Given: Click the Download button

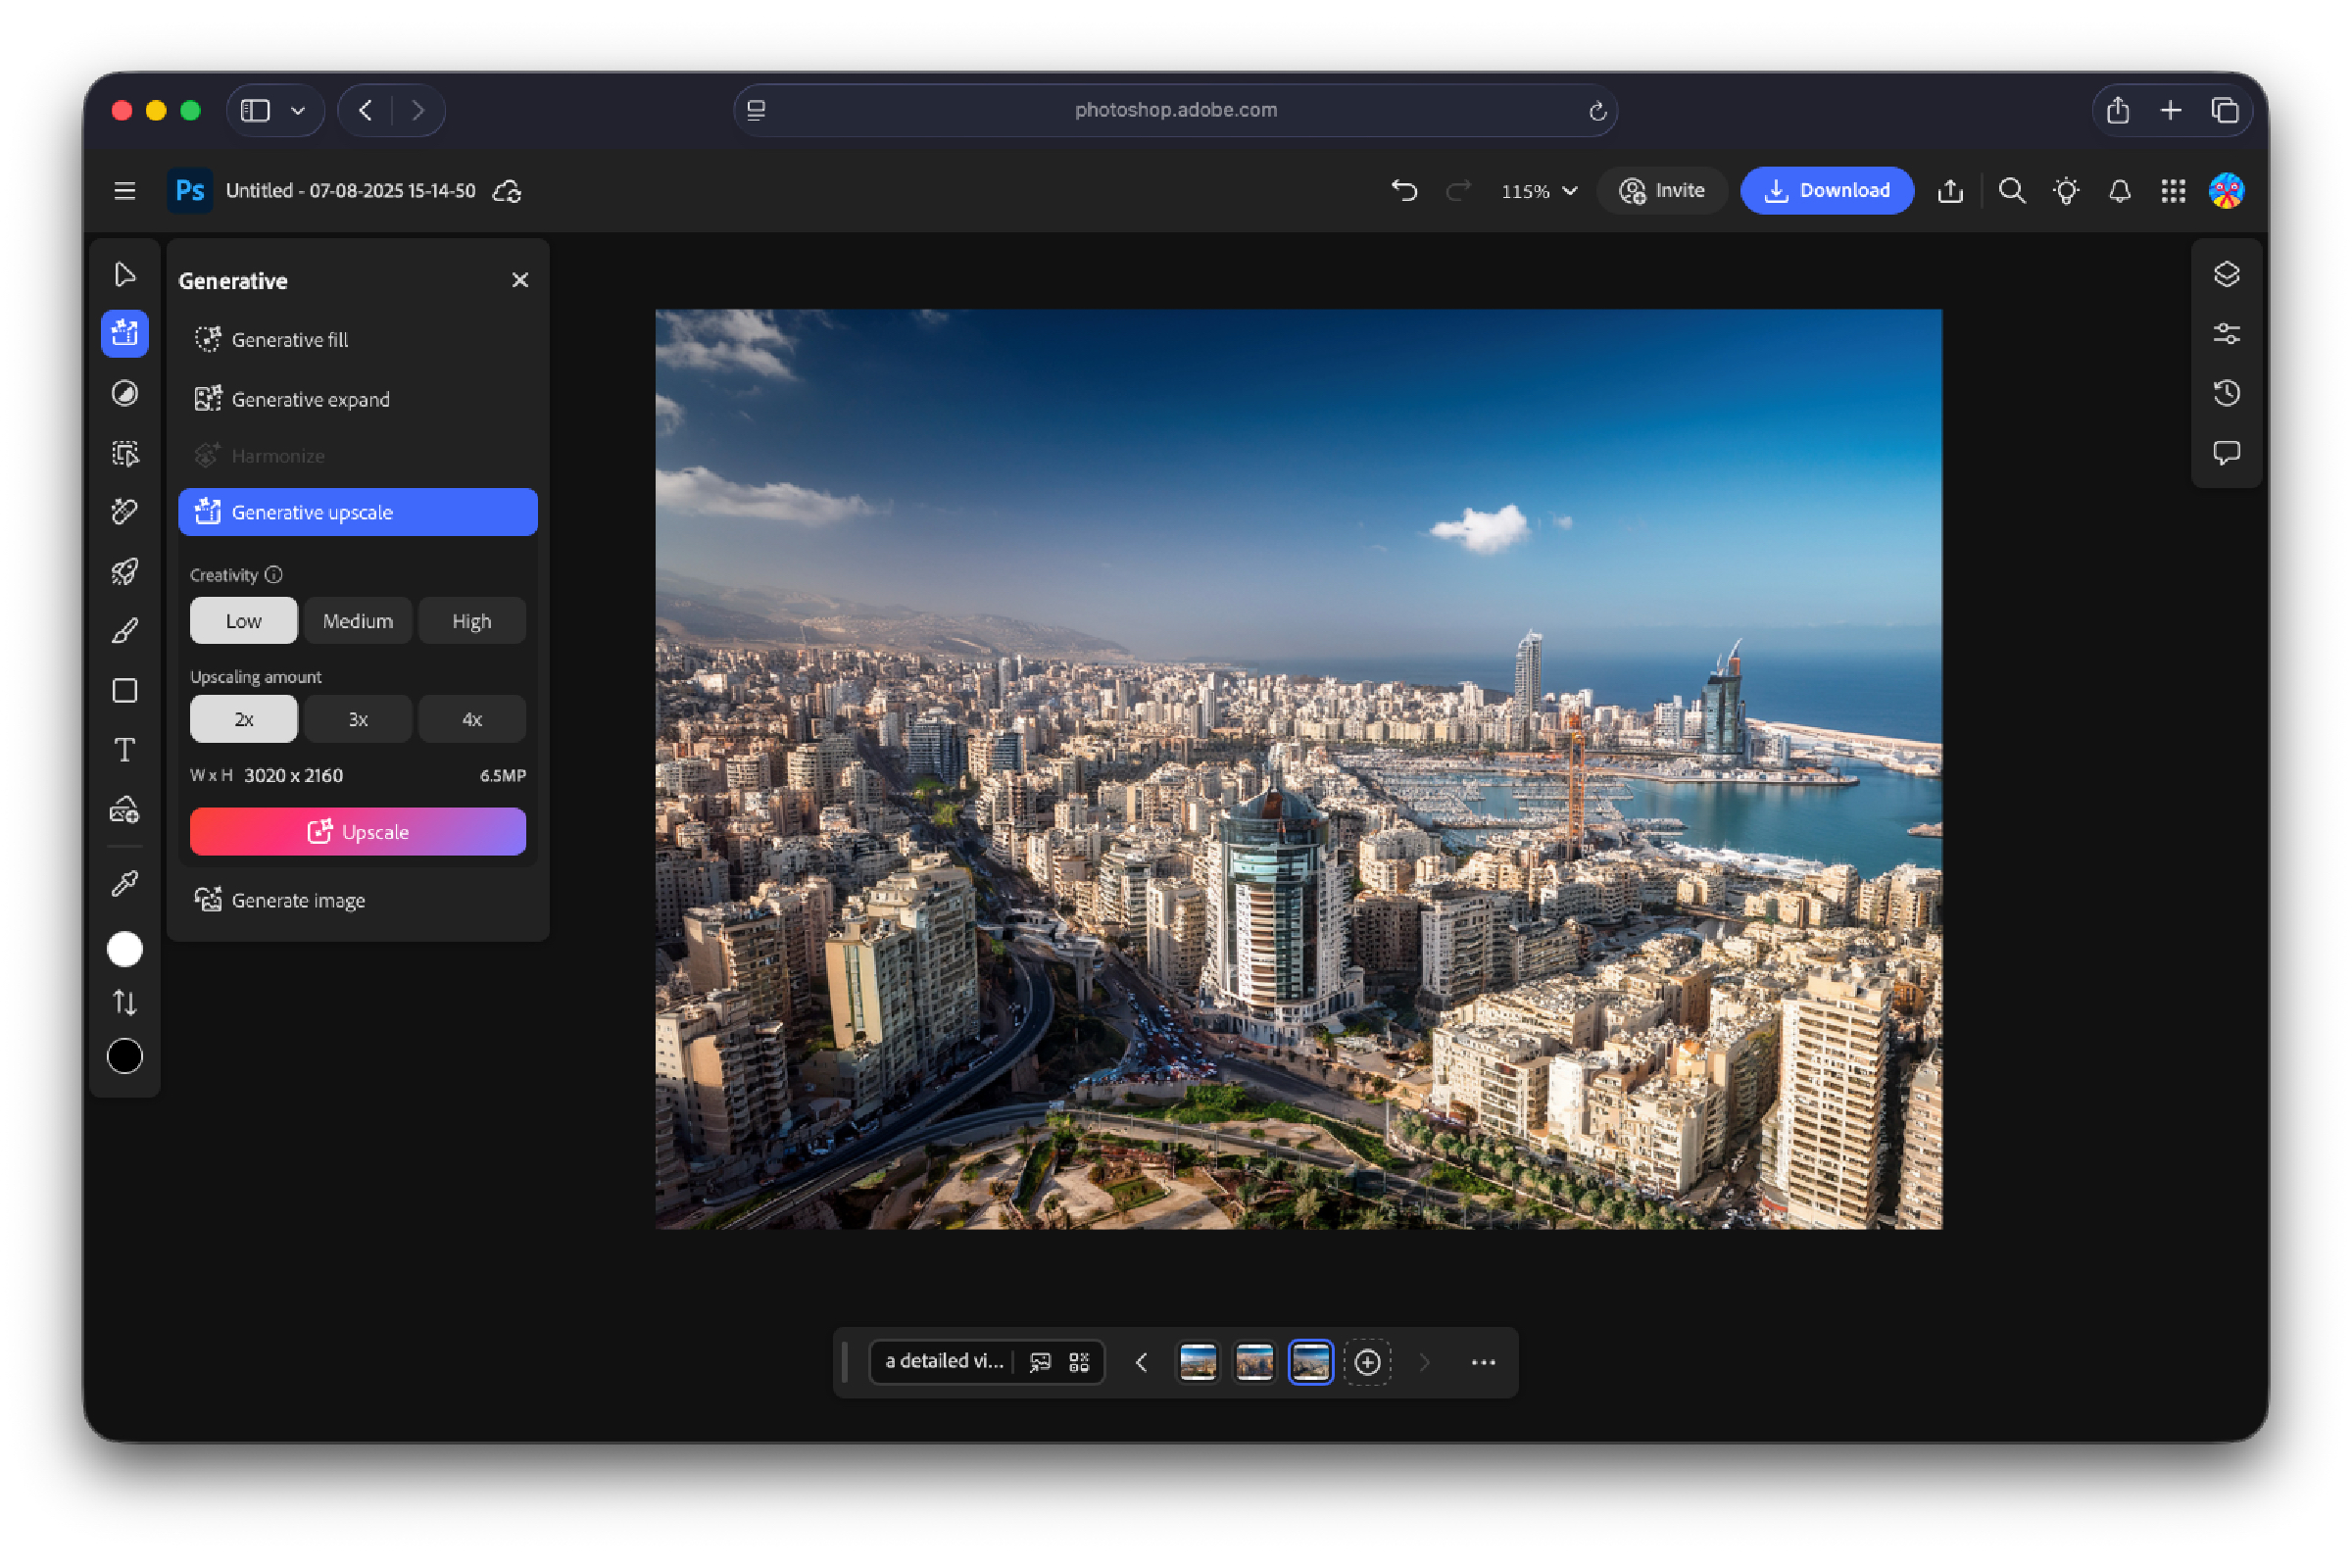Looking at the screenshot, I should (1827, 190).
